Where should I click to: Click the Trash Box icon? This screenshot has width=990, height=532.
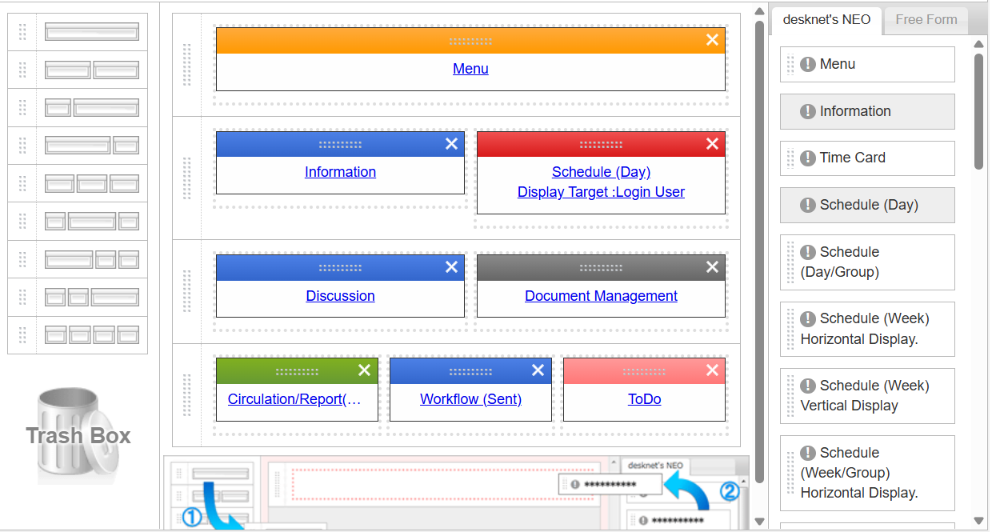[x=78, y=435]
